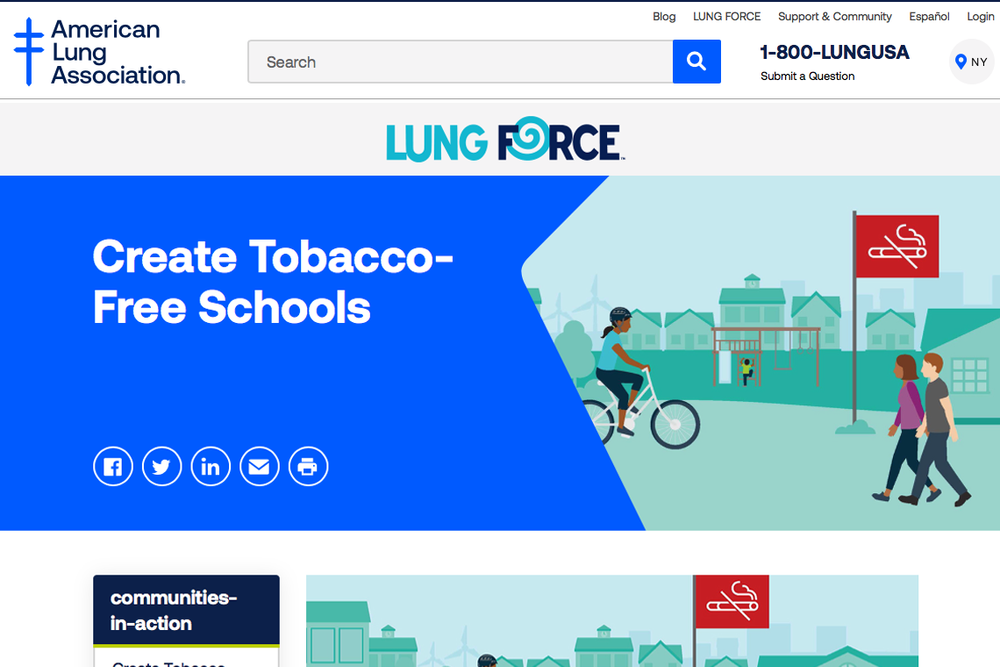Focus the Search input field
Image resolution: width=1000 pixels, height=667 pixels.
point(460,61)
